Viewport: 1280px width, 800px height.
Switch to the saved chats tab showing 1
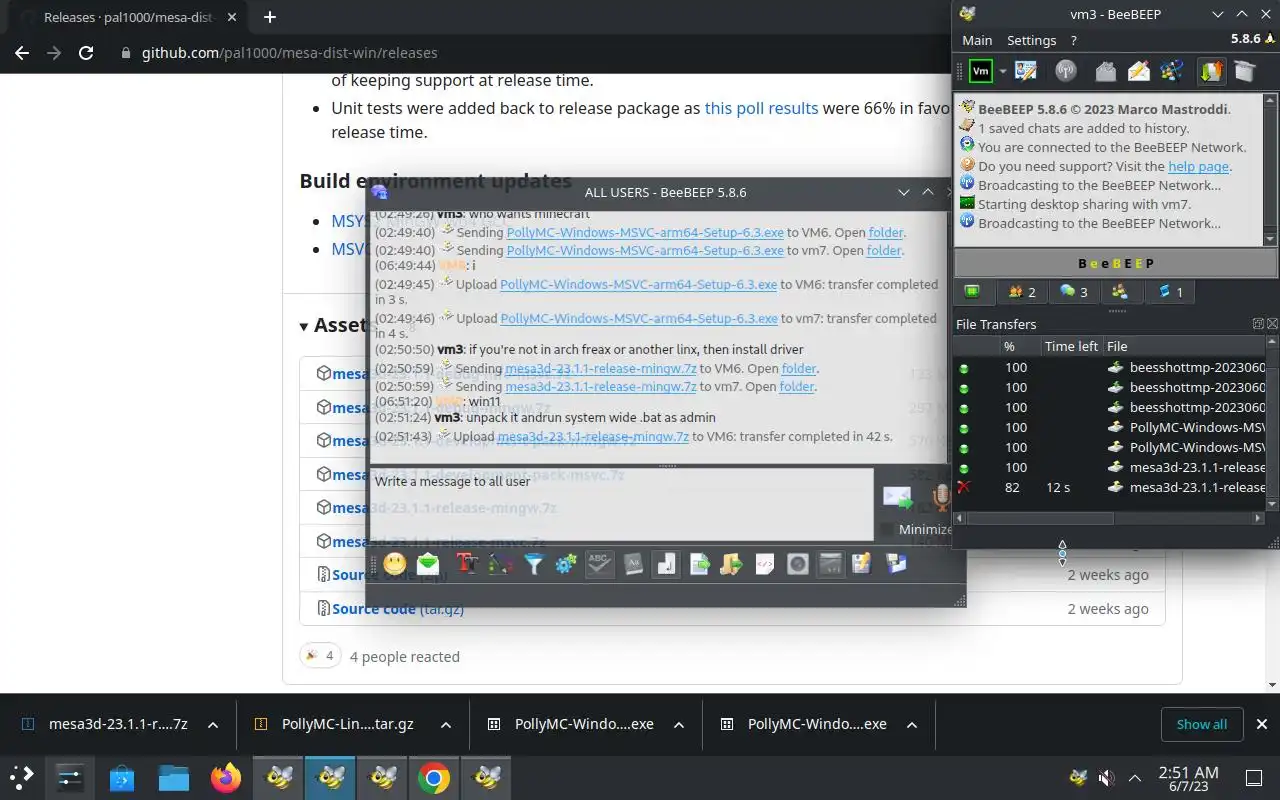click(1170, 292)
